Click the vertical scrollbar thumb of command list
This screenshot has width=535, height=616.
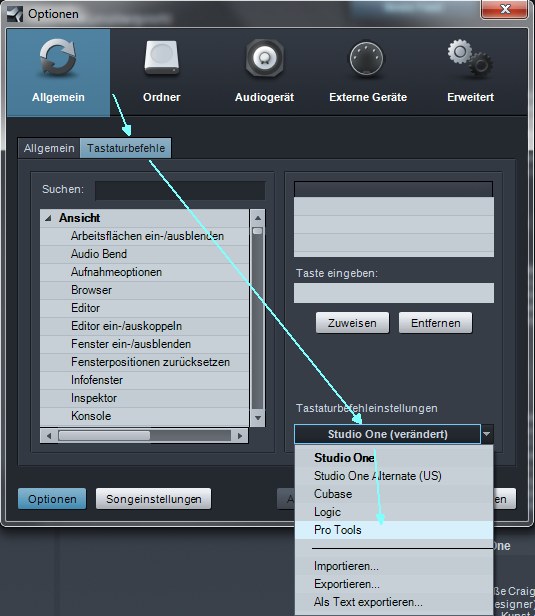click(x=258, y=231)
